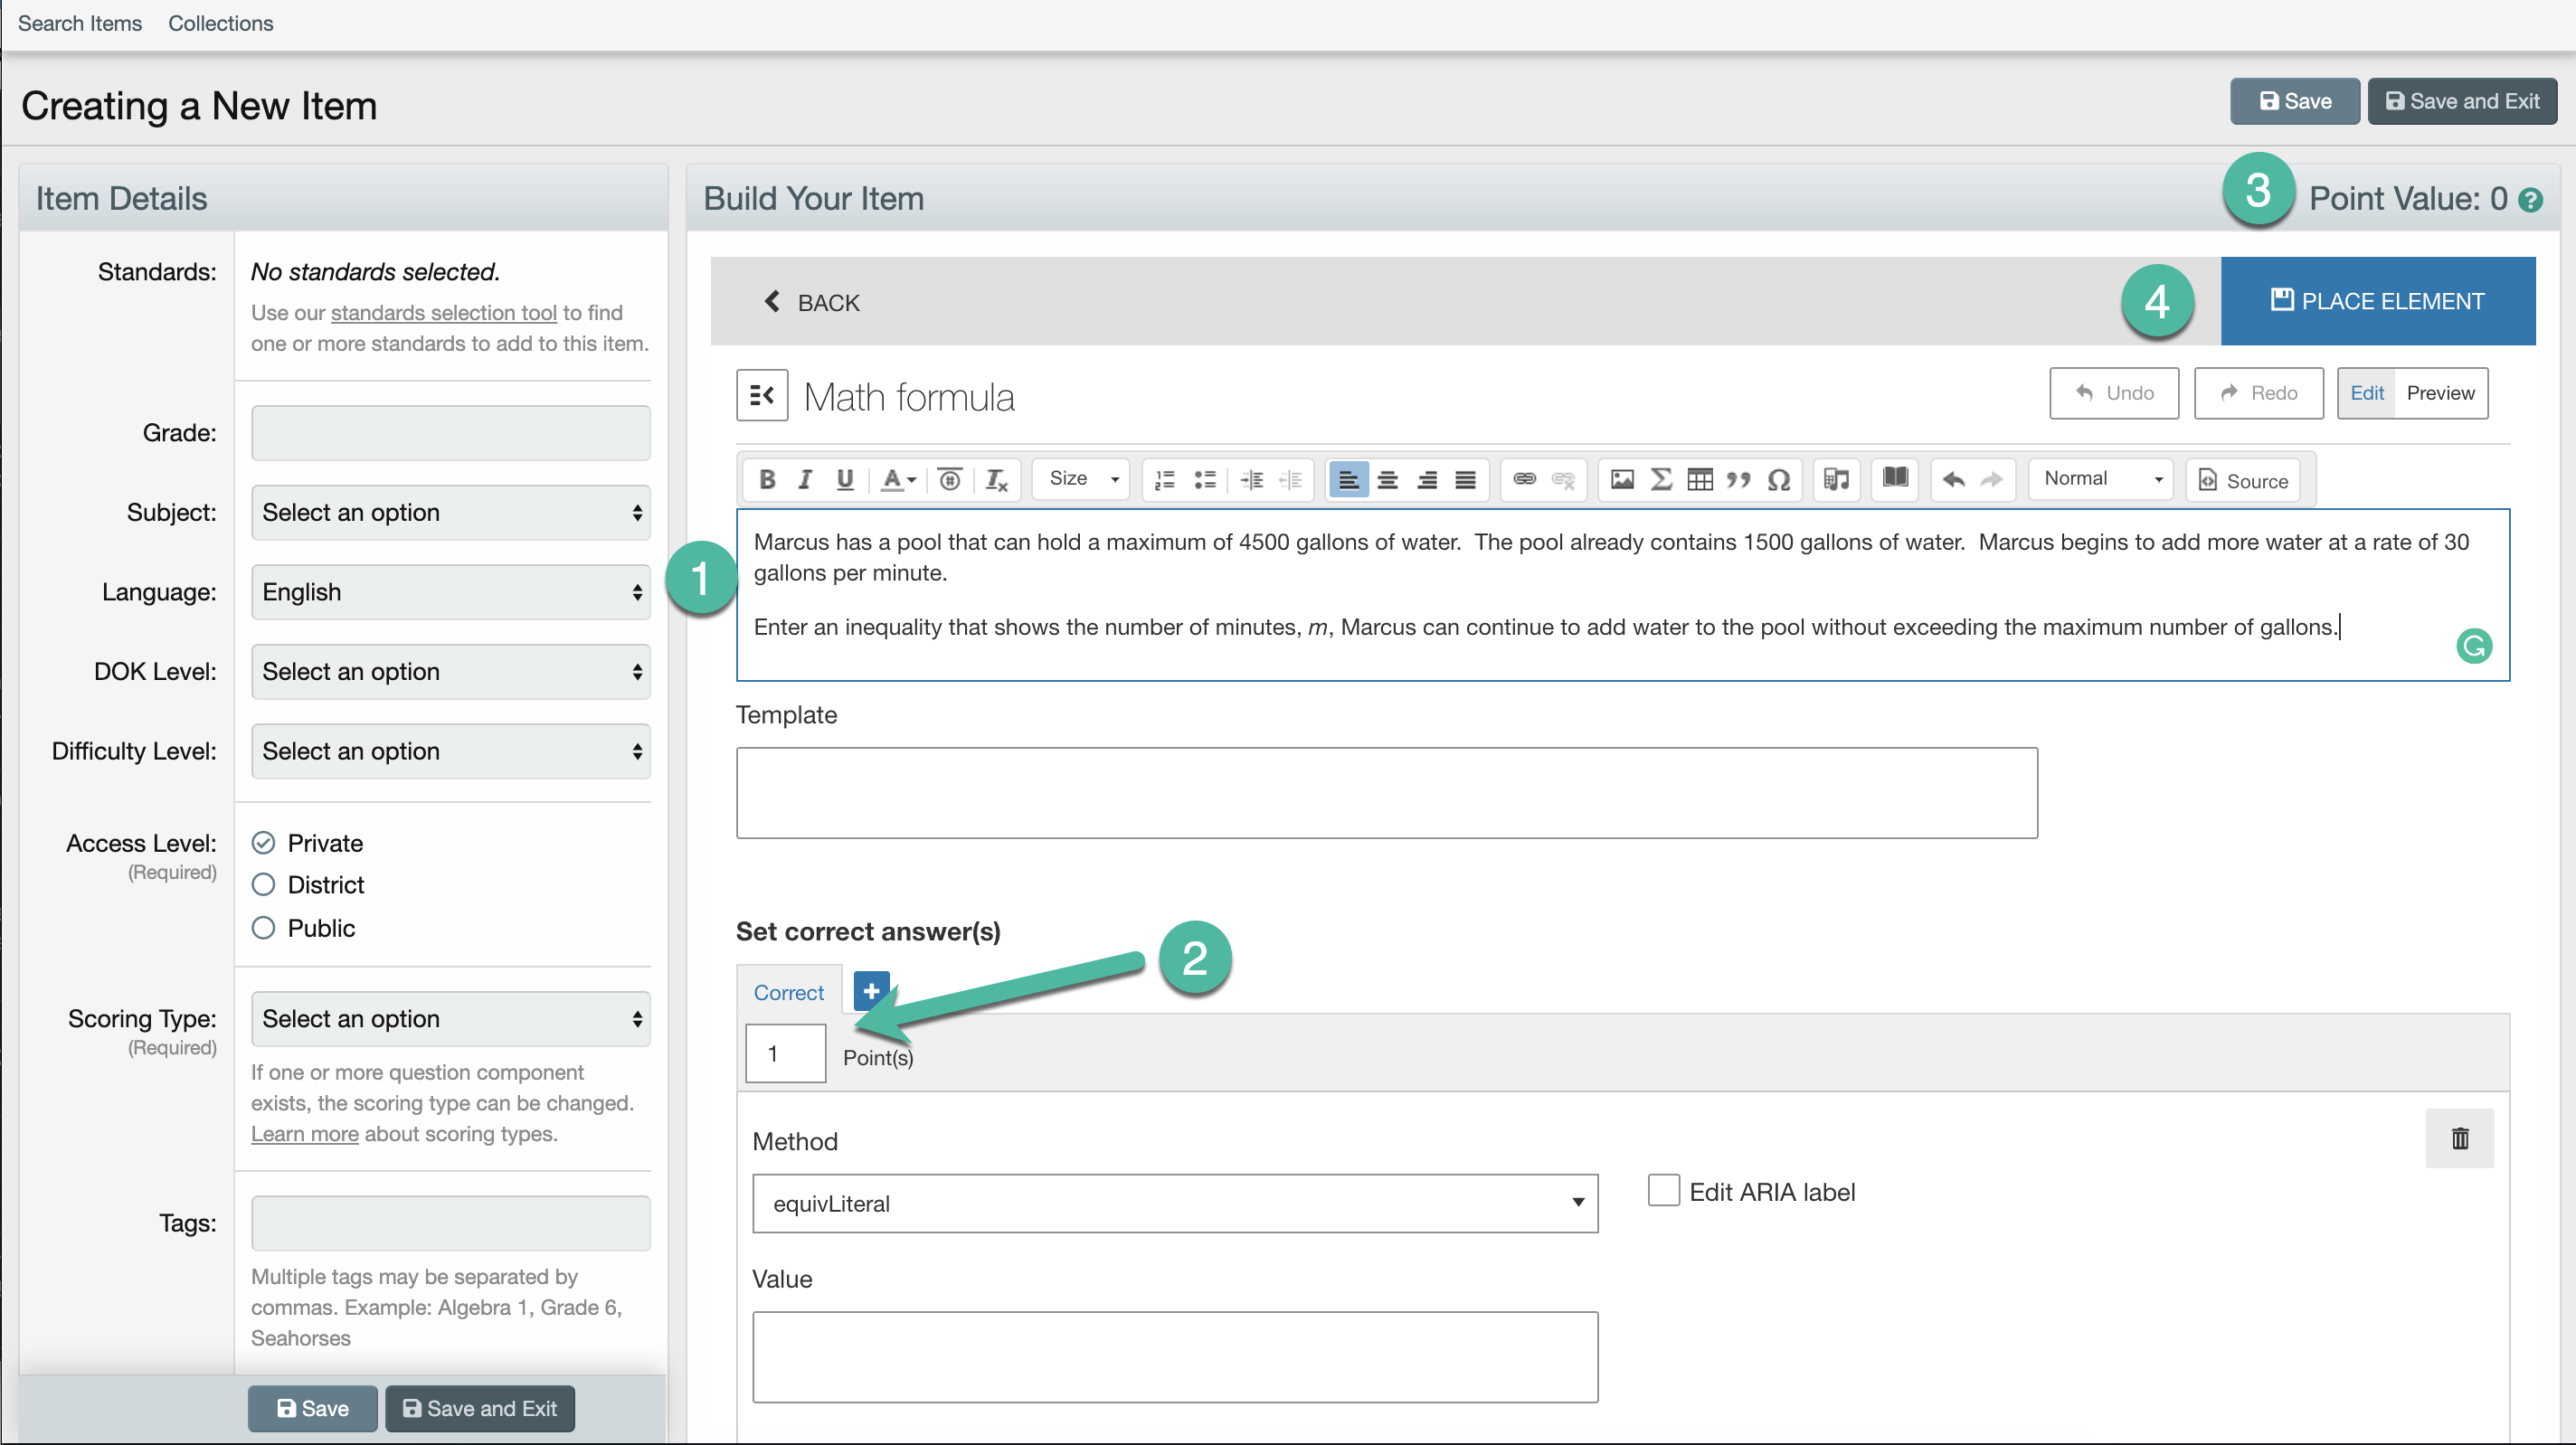
Task: Expand the equivLiteral Method dropdown
Action: click(1174, 1203)
